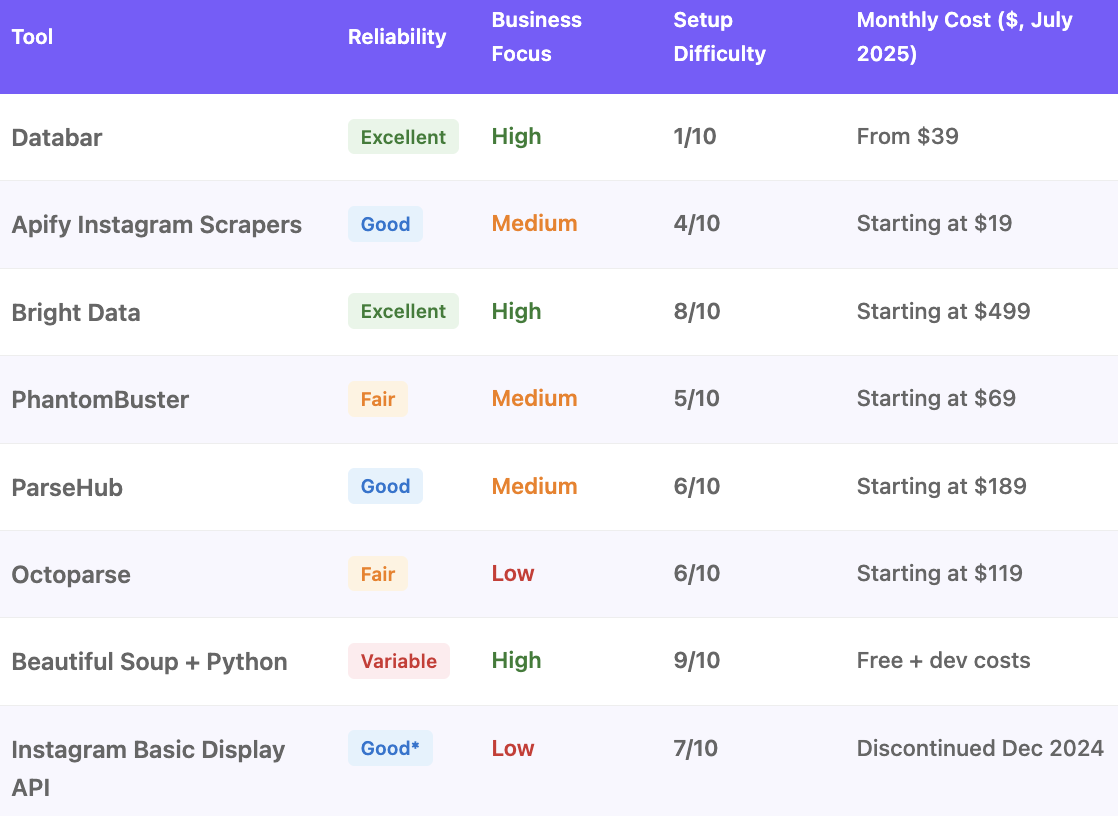Viewport: 1118px width, 816px height.
Task: Click the 5/10 setup difficulty
Action: [697, 398]
